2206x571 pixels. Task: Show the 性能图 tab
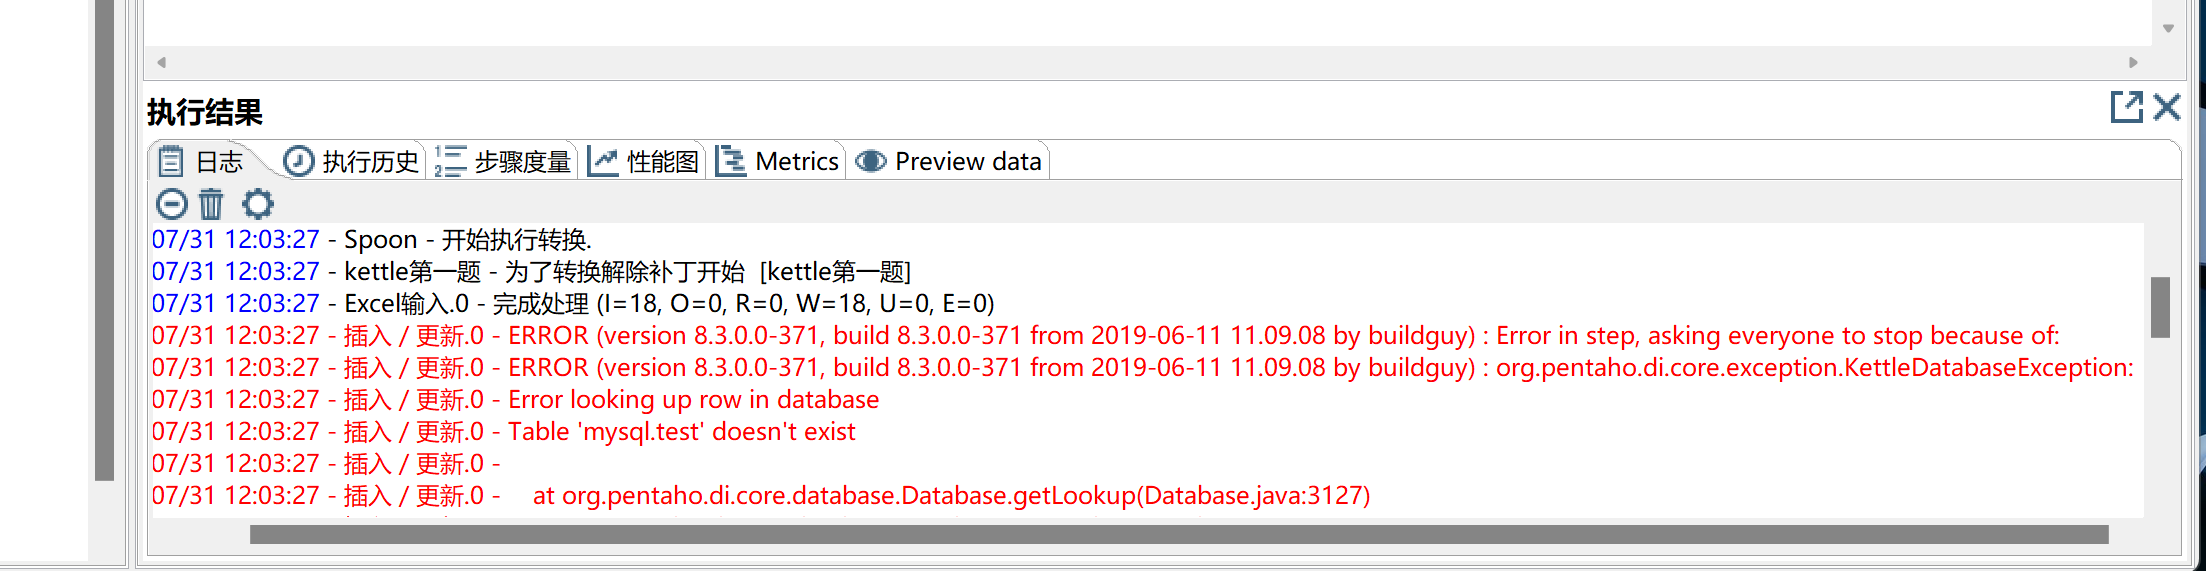point(644,161)
